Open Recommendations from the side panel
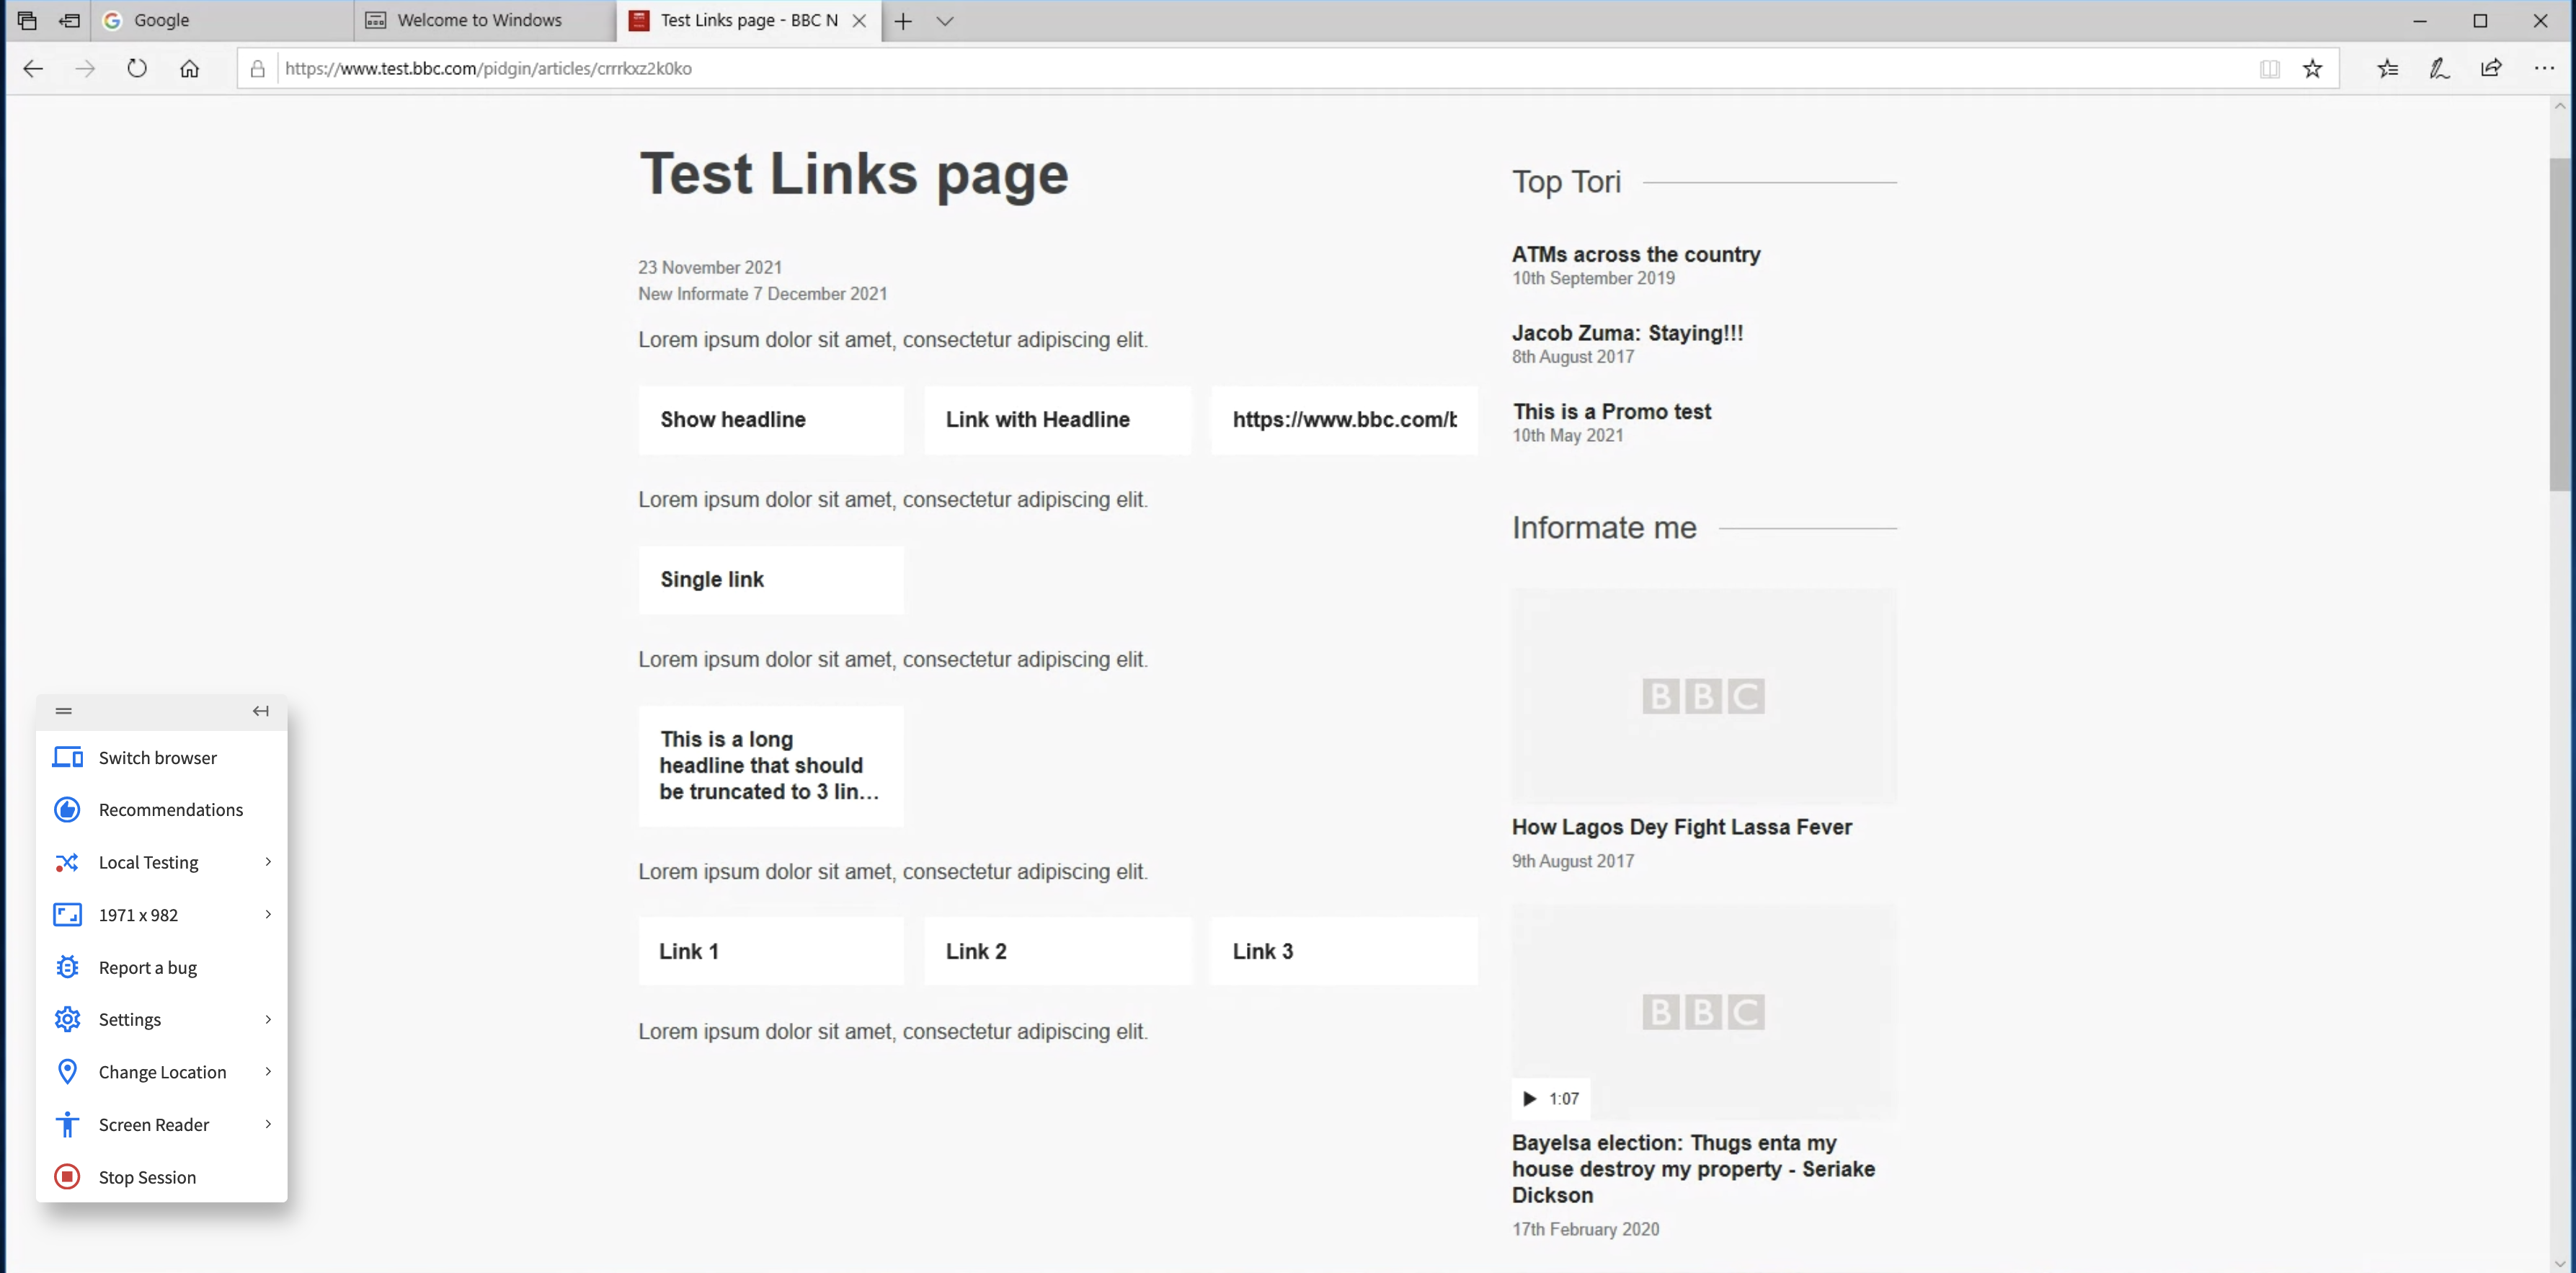Image resolution: width=2576 pixels, height=1273 pixels. pyautogui.click(x=170, y=810)
